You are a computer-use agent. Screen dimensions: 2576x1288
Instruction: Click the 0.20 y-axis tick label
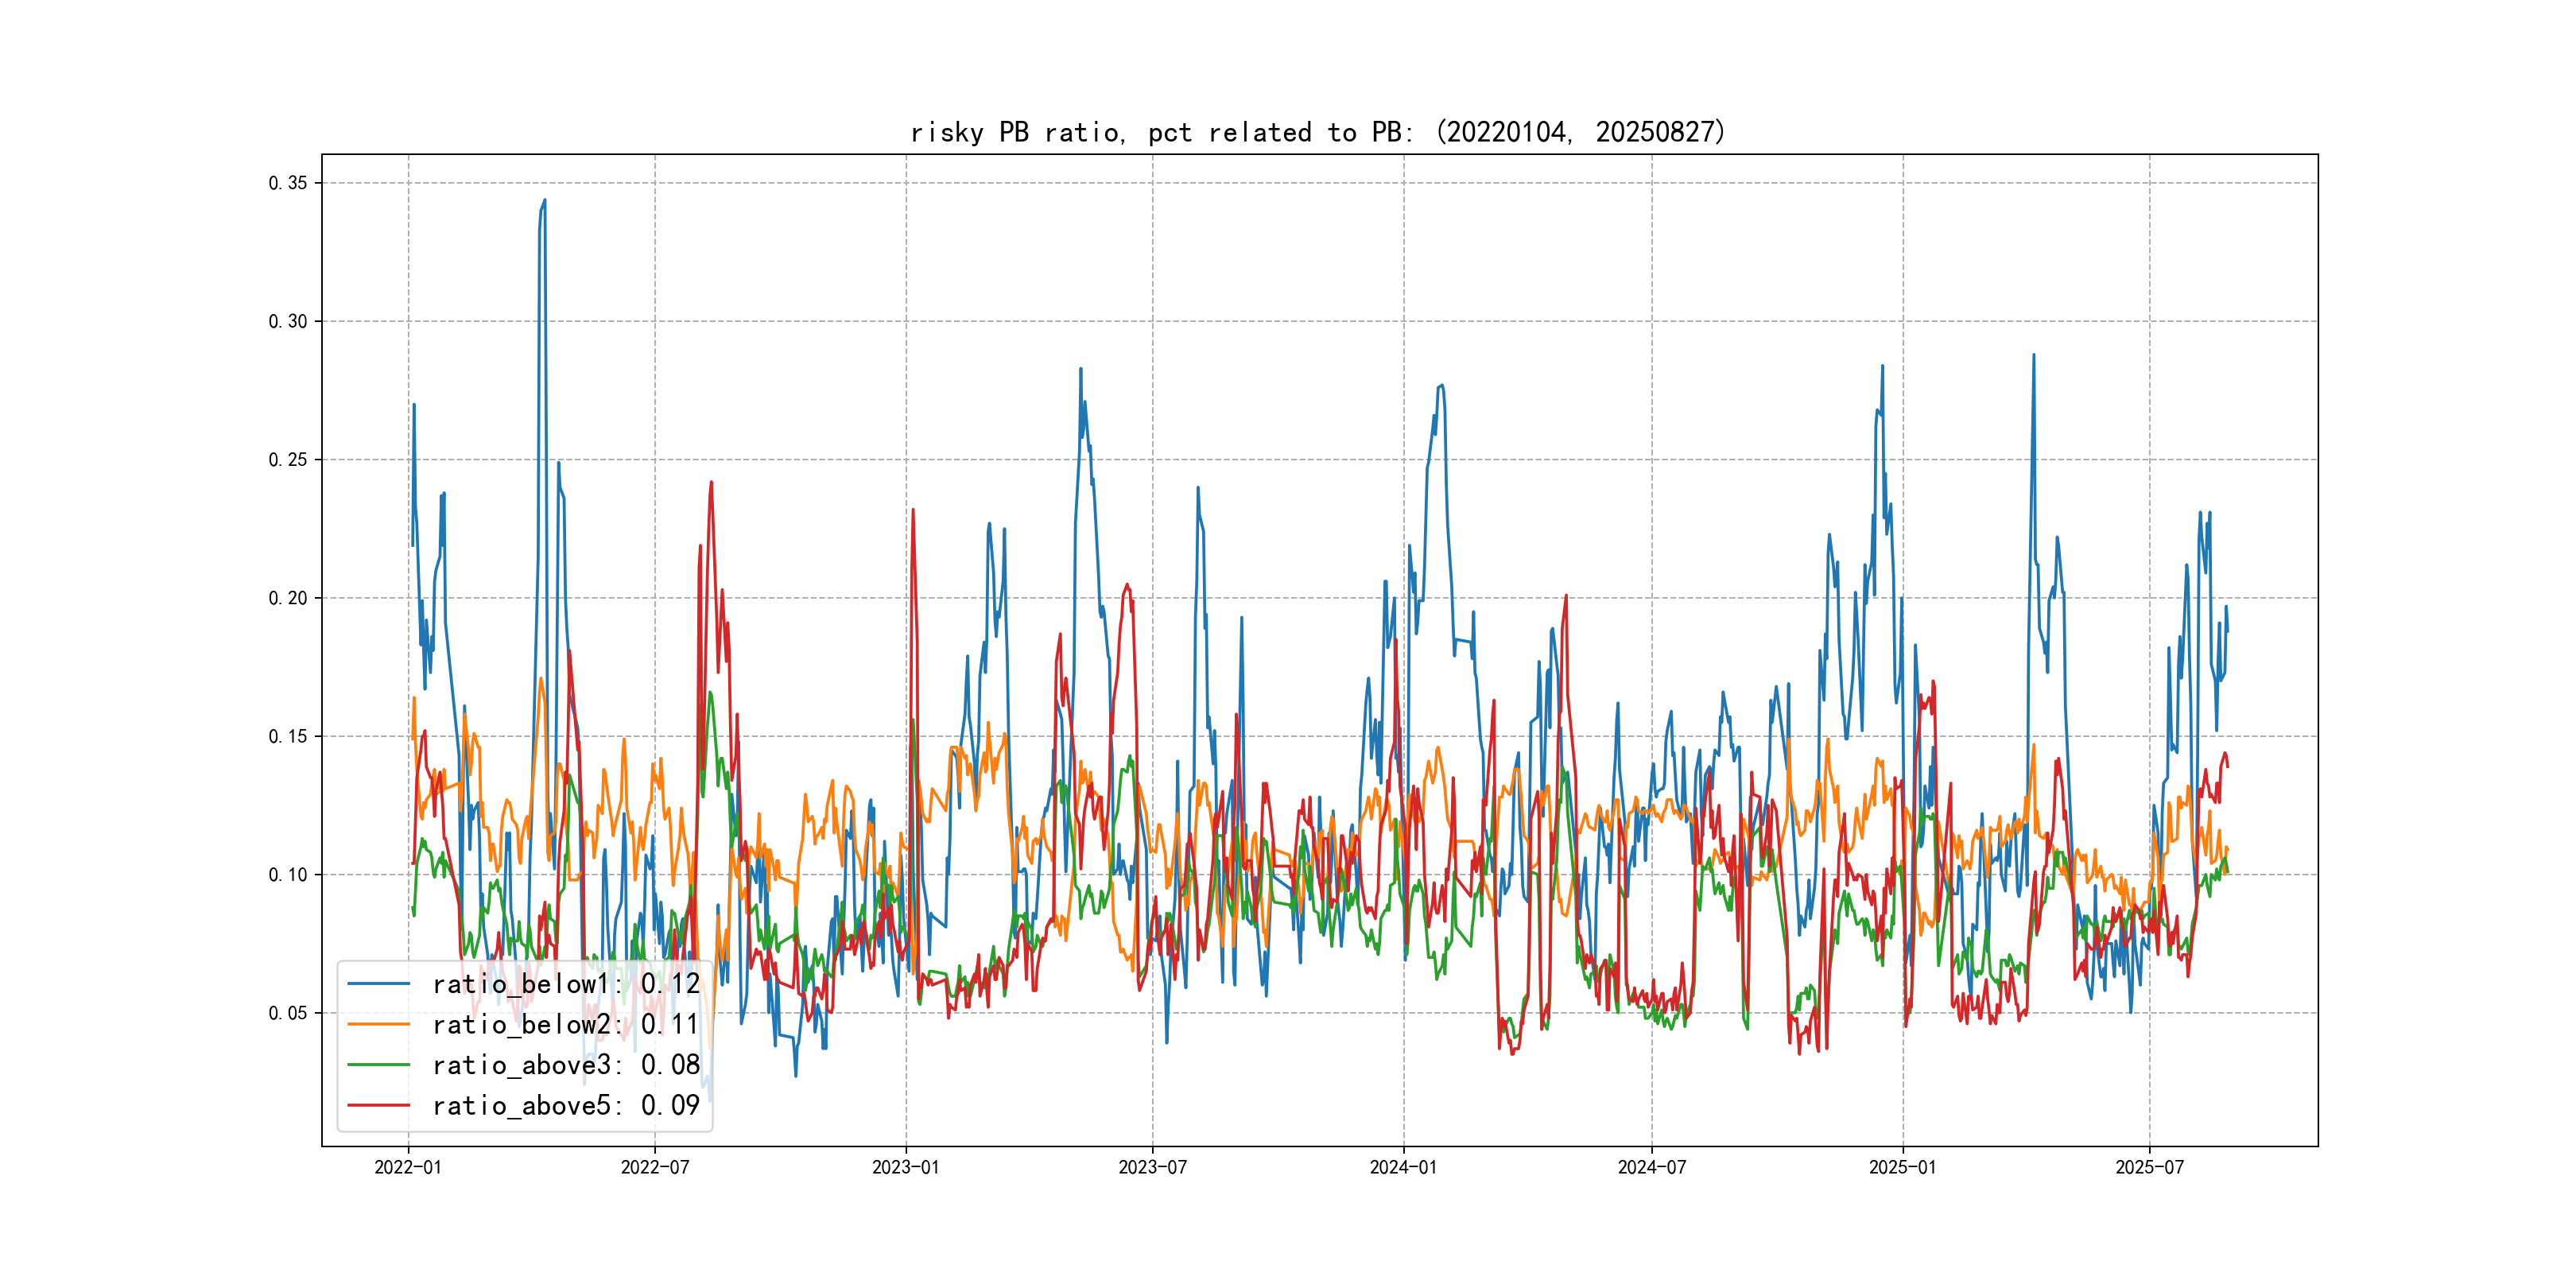click(287, 598)
